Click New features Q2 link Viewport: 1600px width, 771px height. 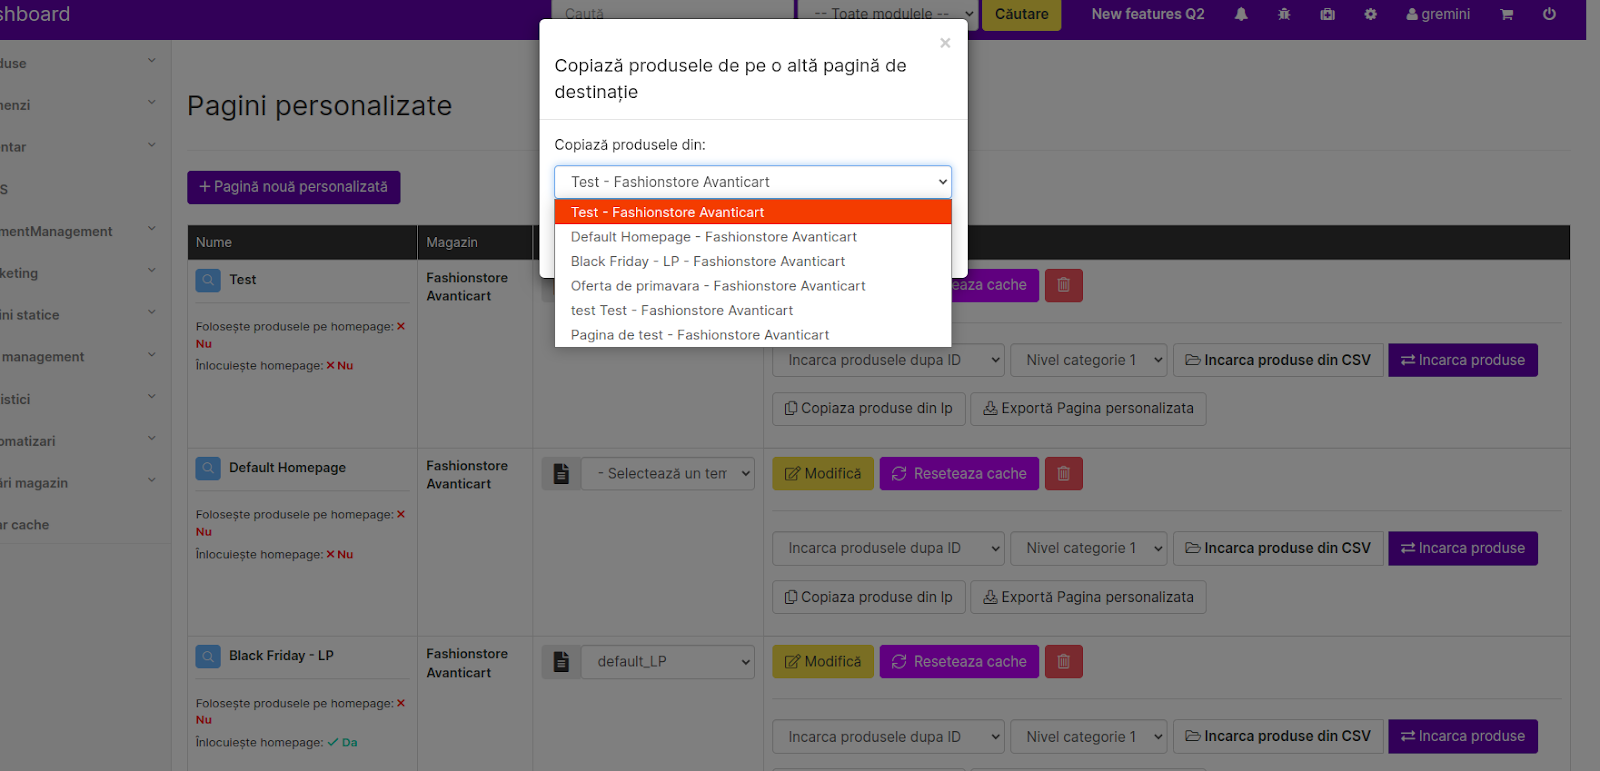1148,14
